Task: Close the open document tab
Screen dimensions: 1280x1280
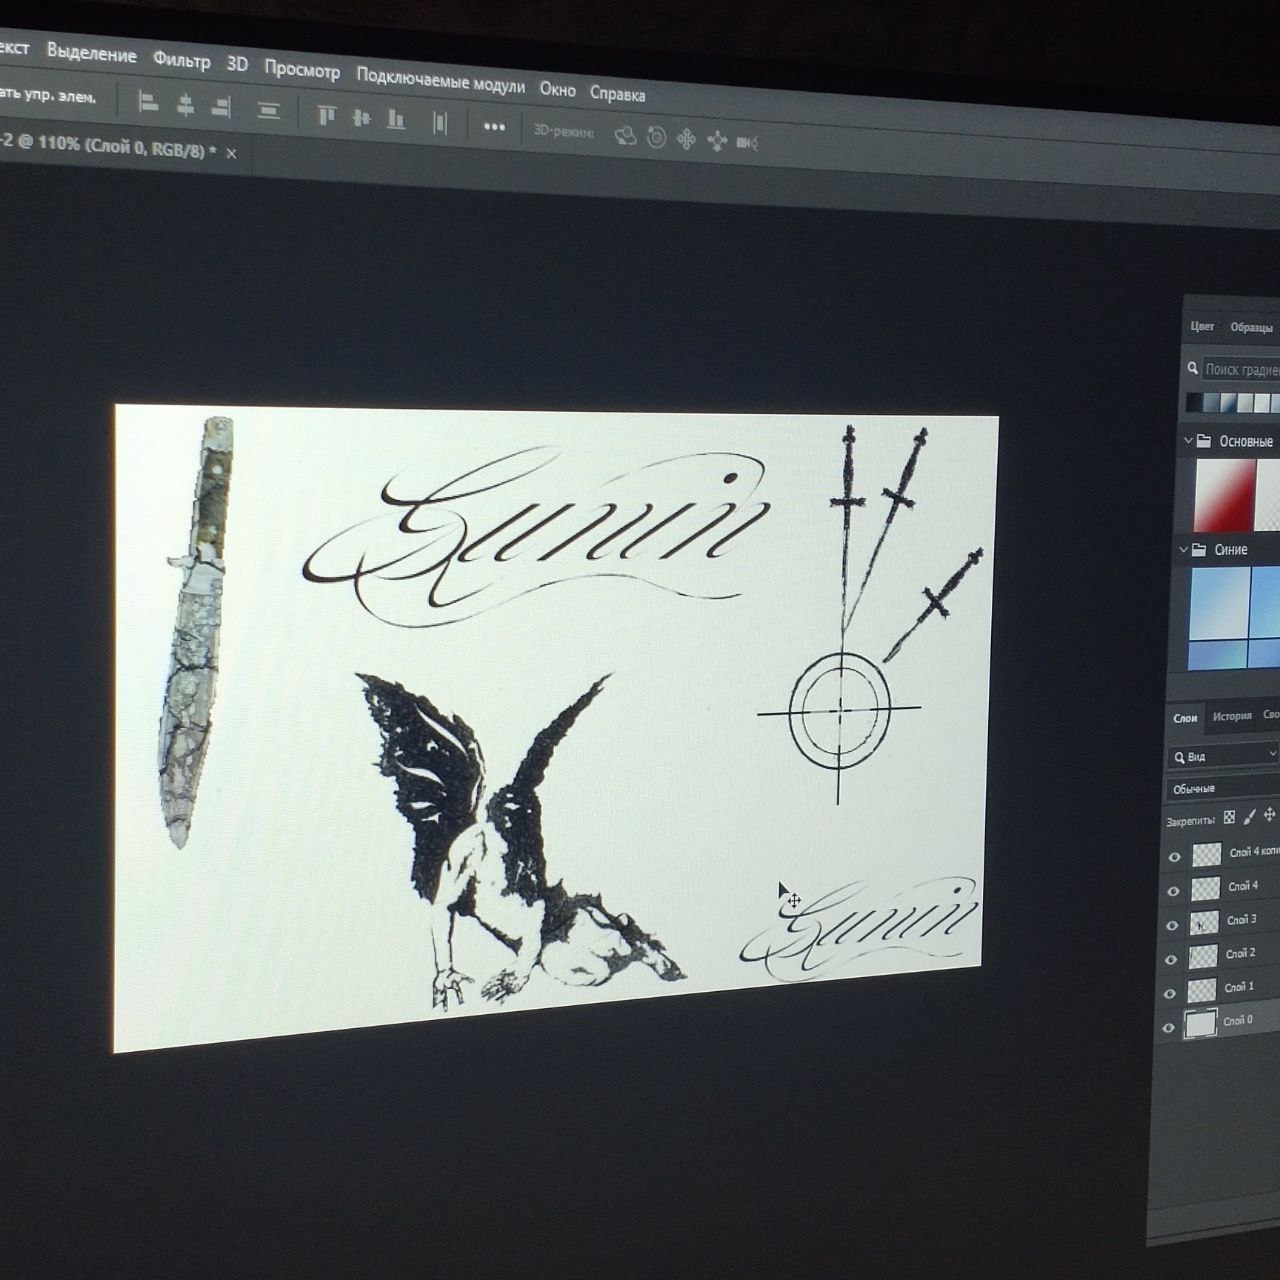Action: tap(232, 153)
